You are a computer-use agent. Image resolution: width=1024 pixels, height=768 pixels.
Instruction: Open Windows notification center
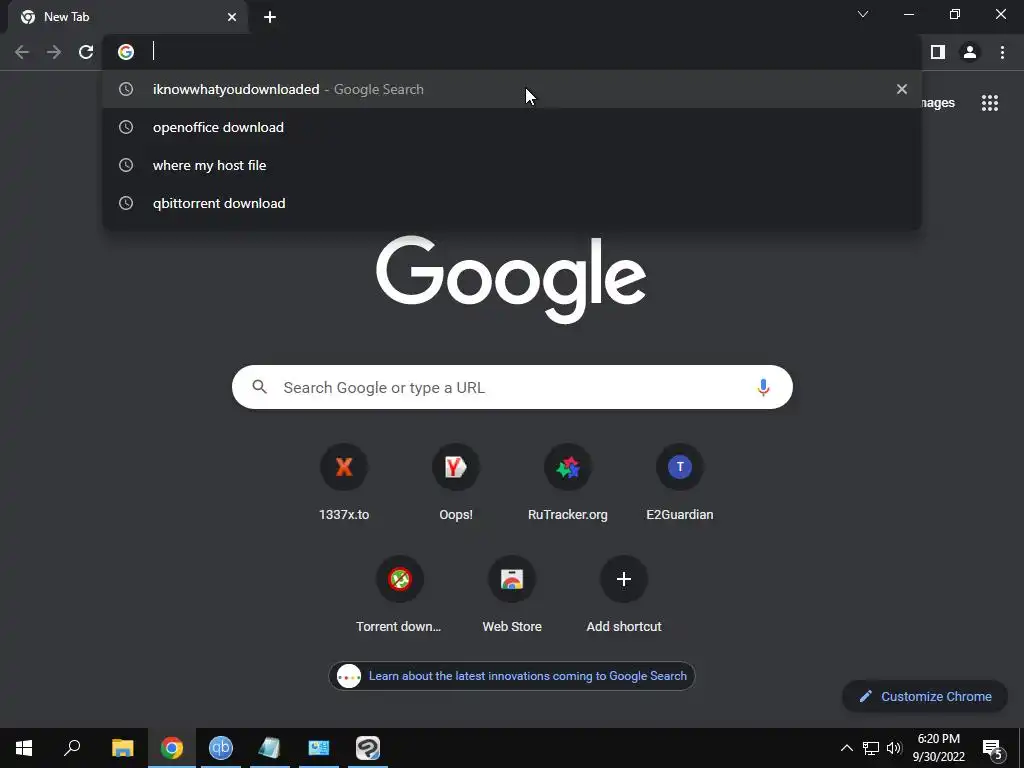coord(993,748)
